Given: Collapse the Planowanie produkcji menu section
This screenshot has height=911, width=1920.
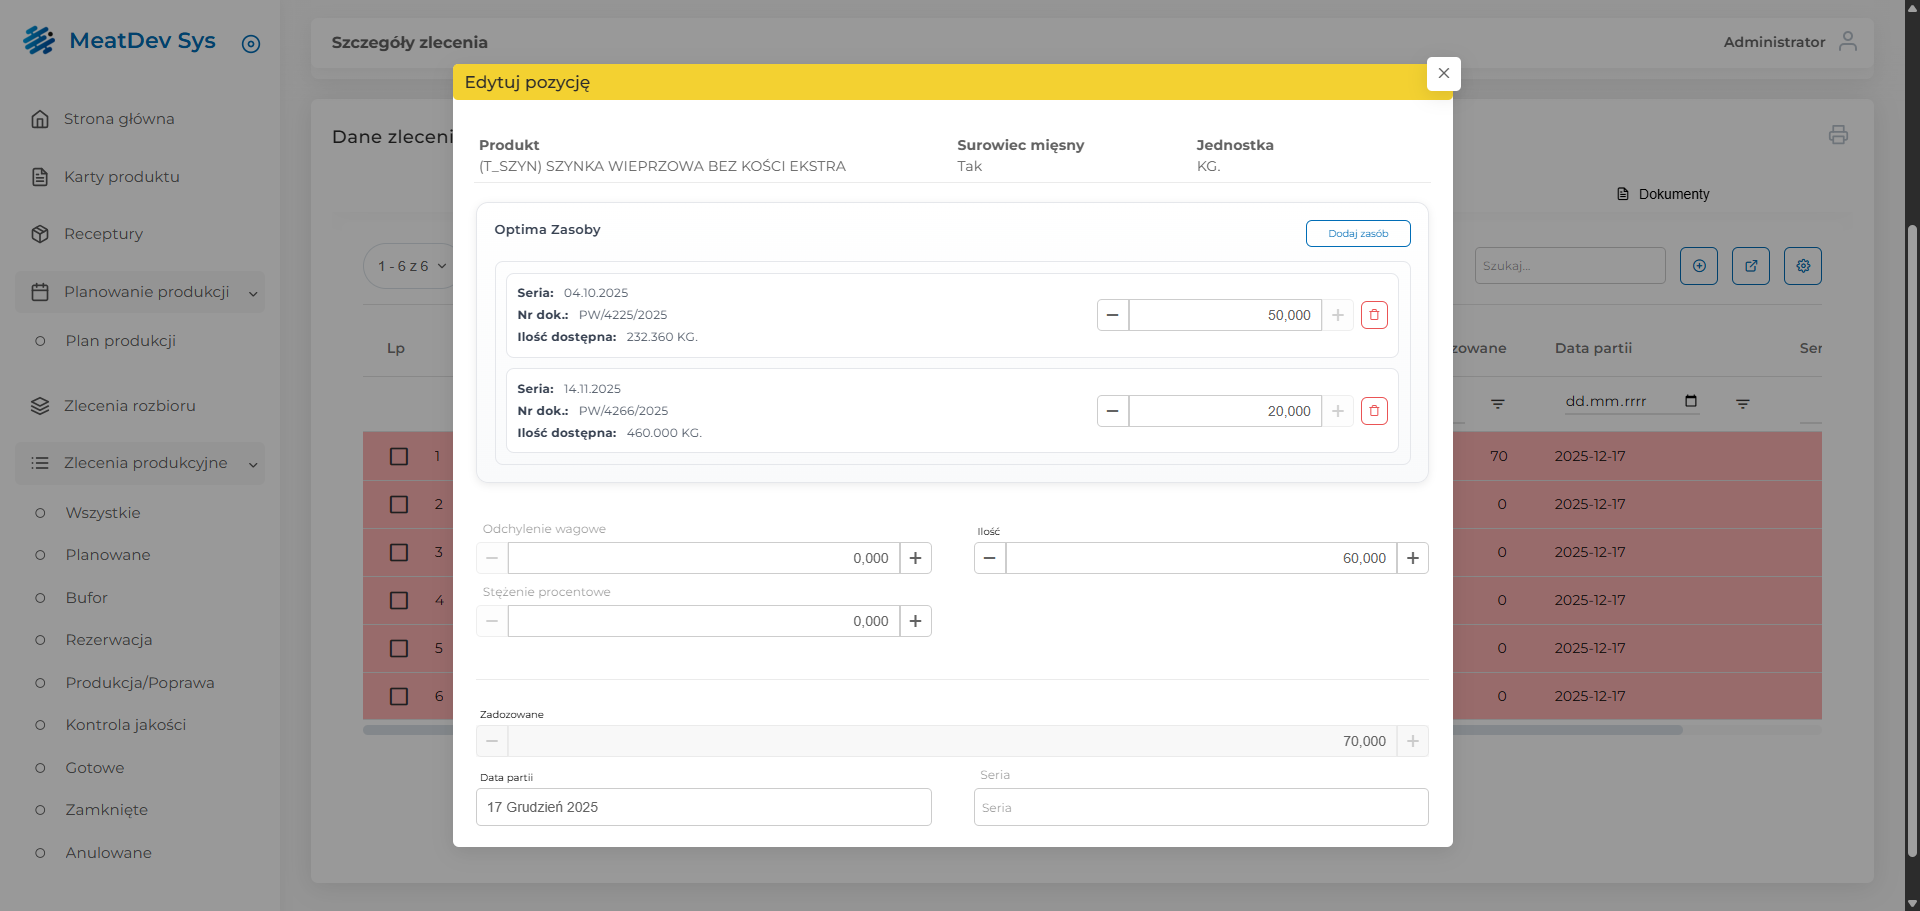Looking at the screenshot, I should pos(253,293).
